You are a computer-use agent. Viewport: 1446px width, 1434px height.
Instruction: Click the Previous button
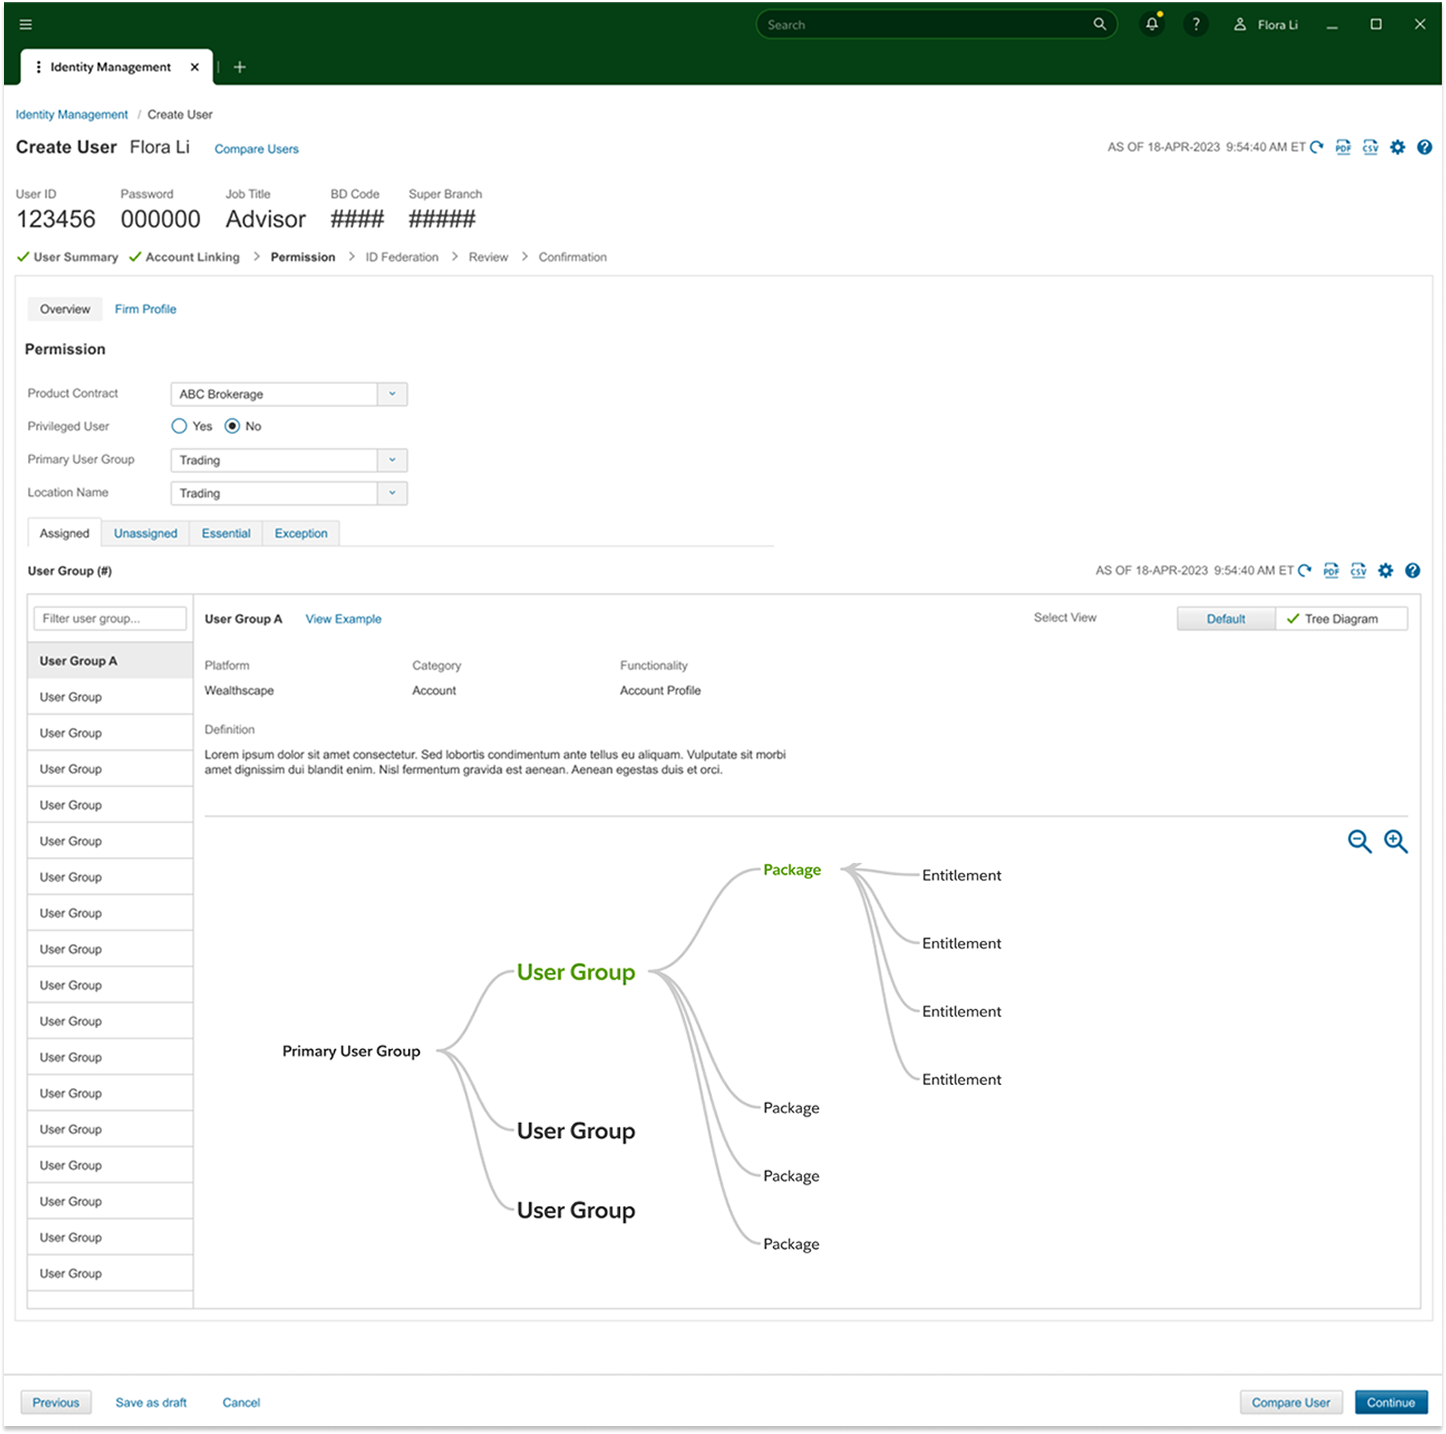(x=56, y=1402)
